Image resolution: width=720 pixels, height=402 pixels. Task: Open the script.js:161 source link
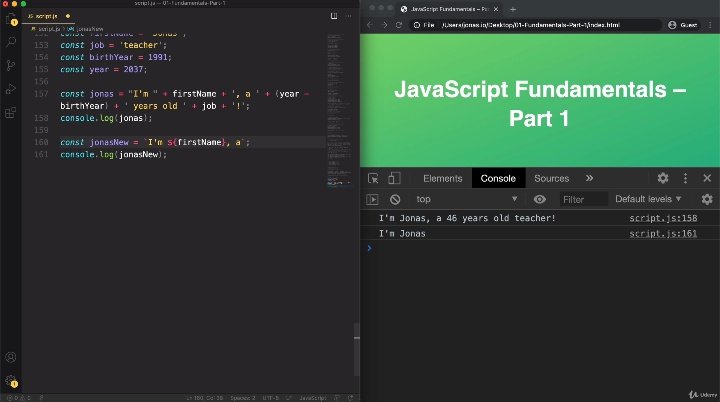point(663,233)
